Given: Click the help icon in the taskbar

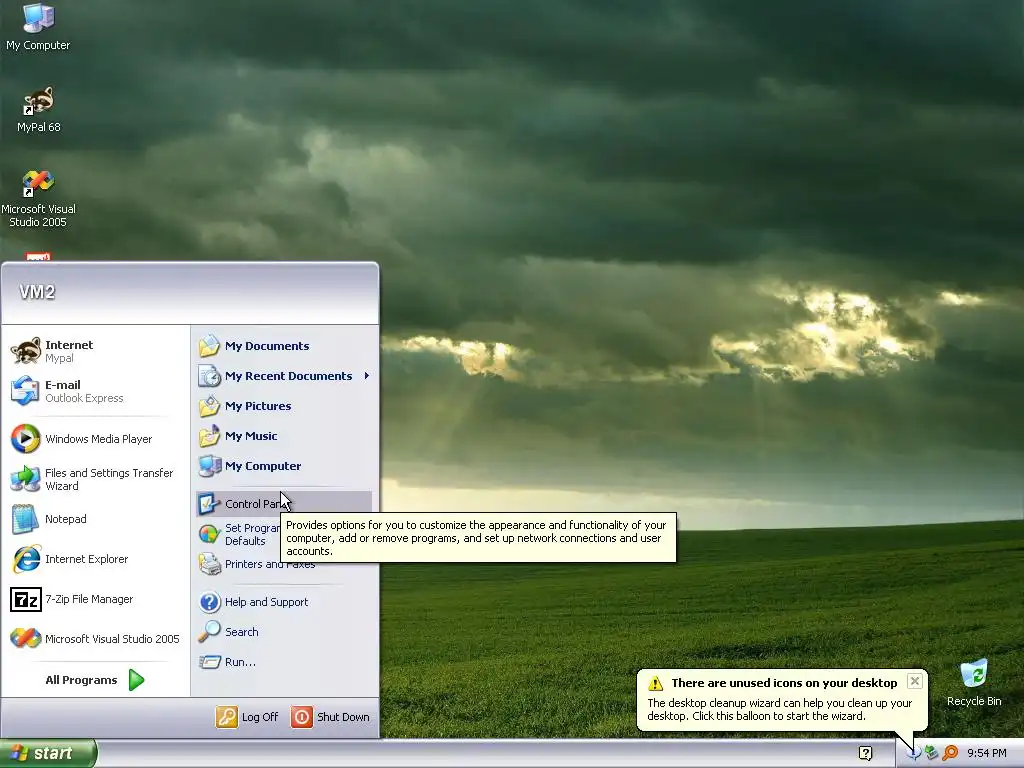Looking at the screenshot, I should (865, 753).
